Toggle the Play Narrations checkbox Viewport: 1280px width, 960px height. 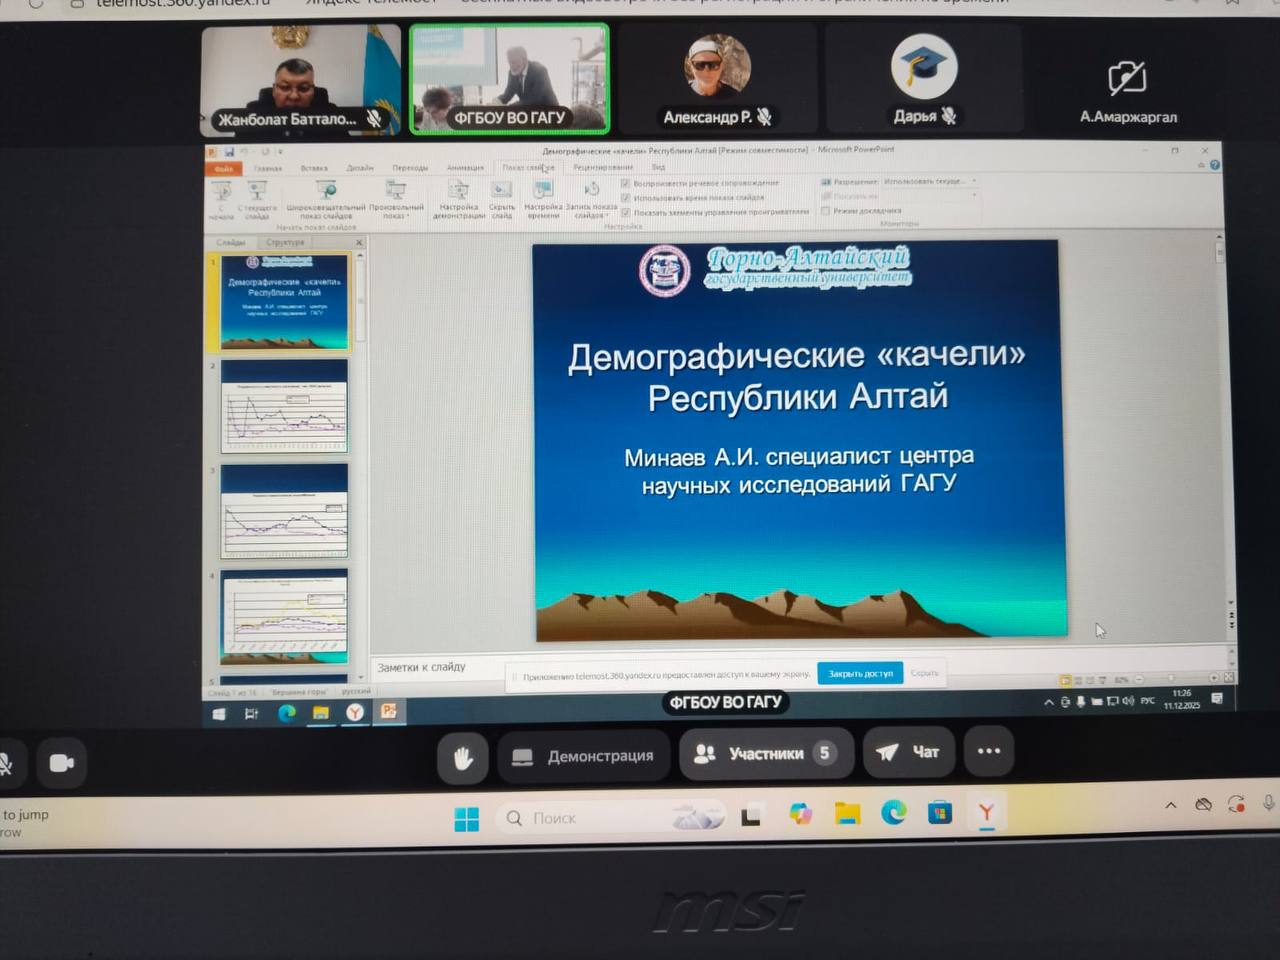point(626,184)
